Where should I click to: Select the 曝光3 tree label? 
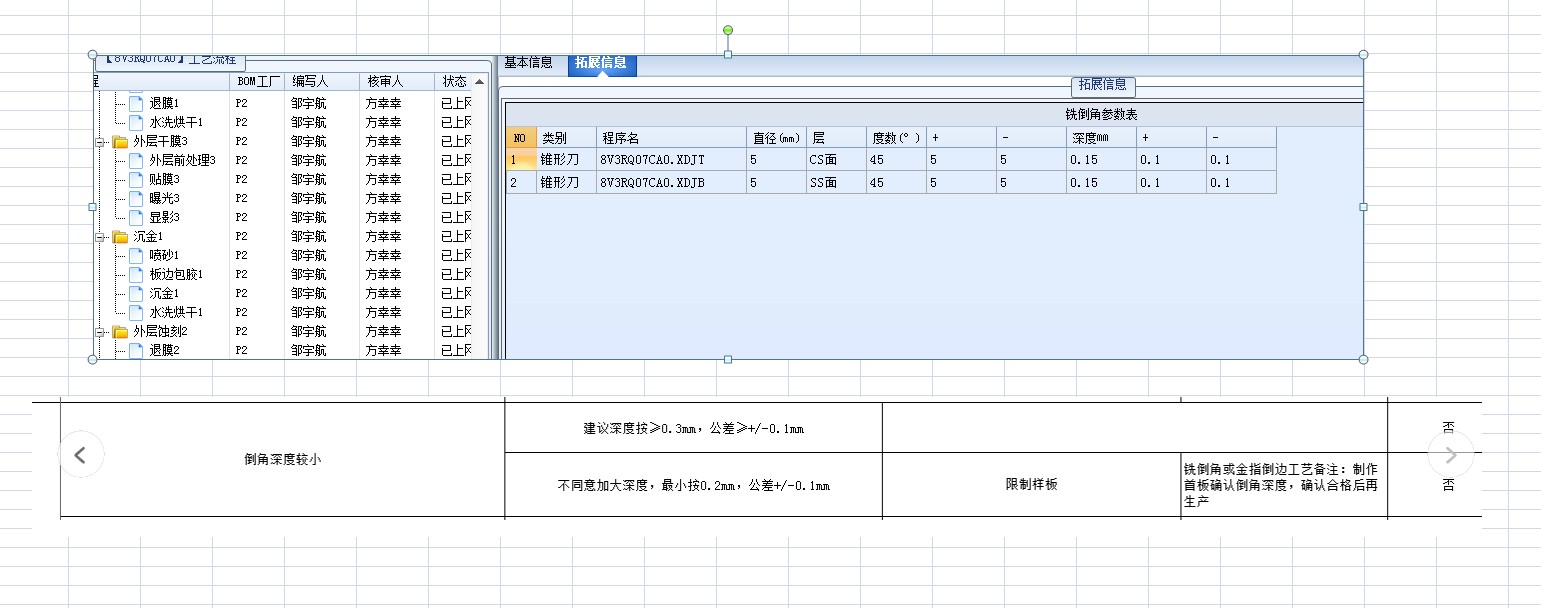pos(164,198)
